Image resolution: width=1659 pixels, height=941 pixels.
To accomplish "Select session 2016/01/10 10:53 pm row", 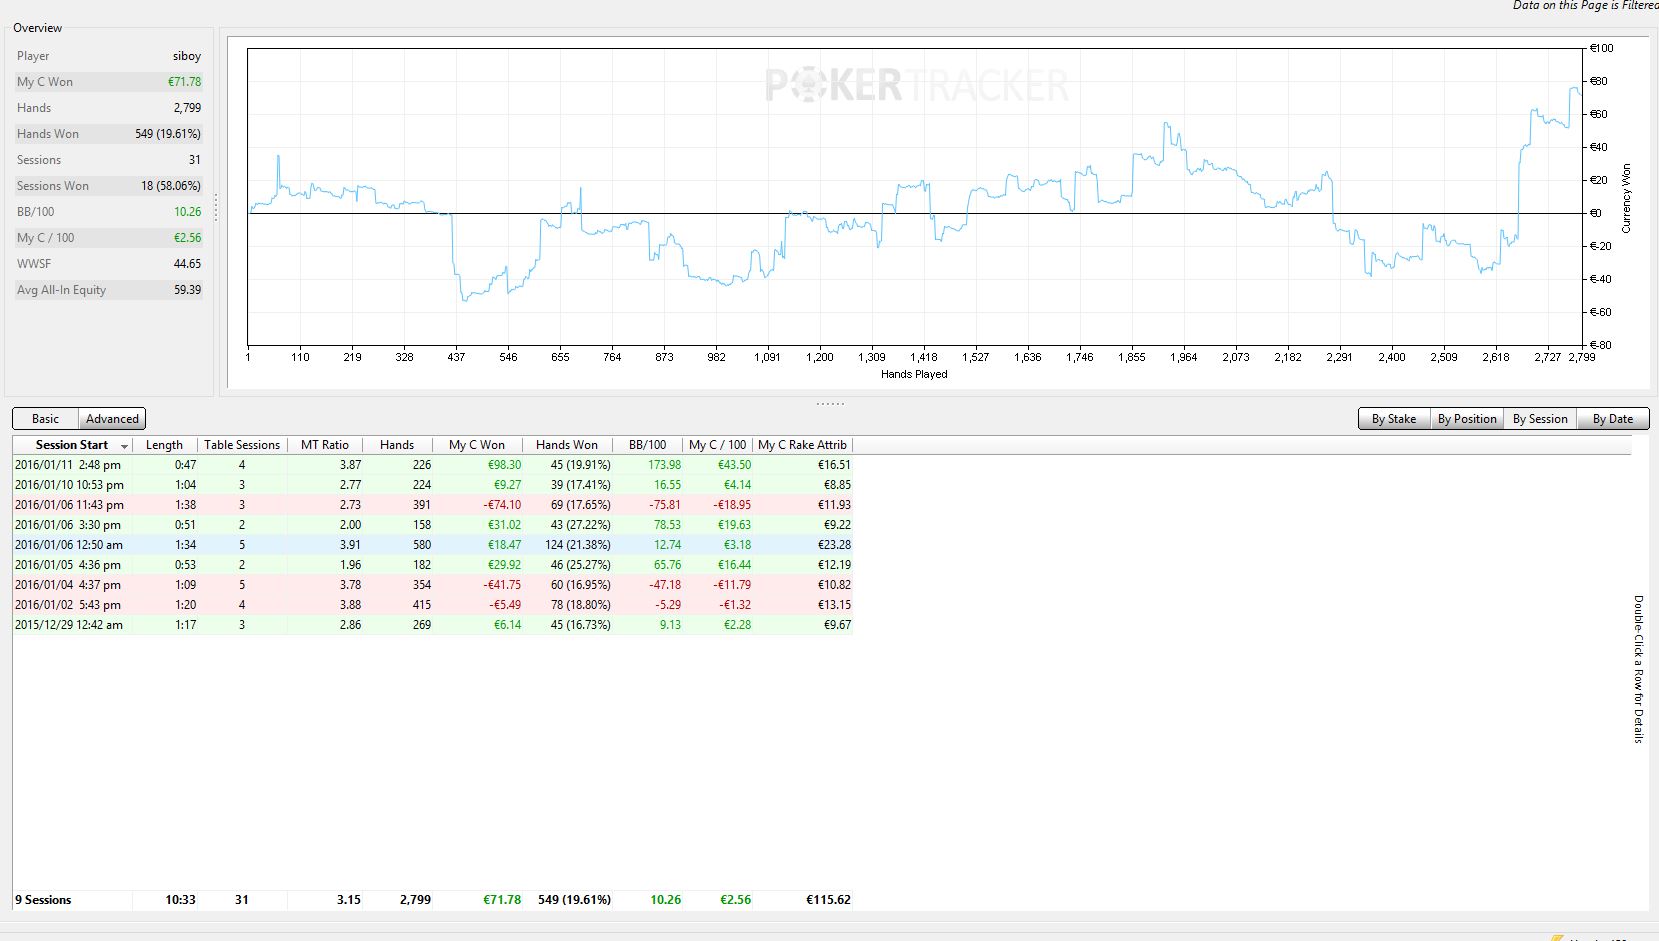I will click(x=432, y=485).
